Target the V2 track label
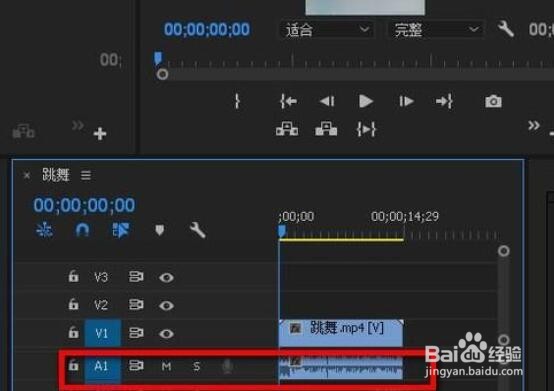This screenshot has height=391, width=554. [101, 305]
